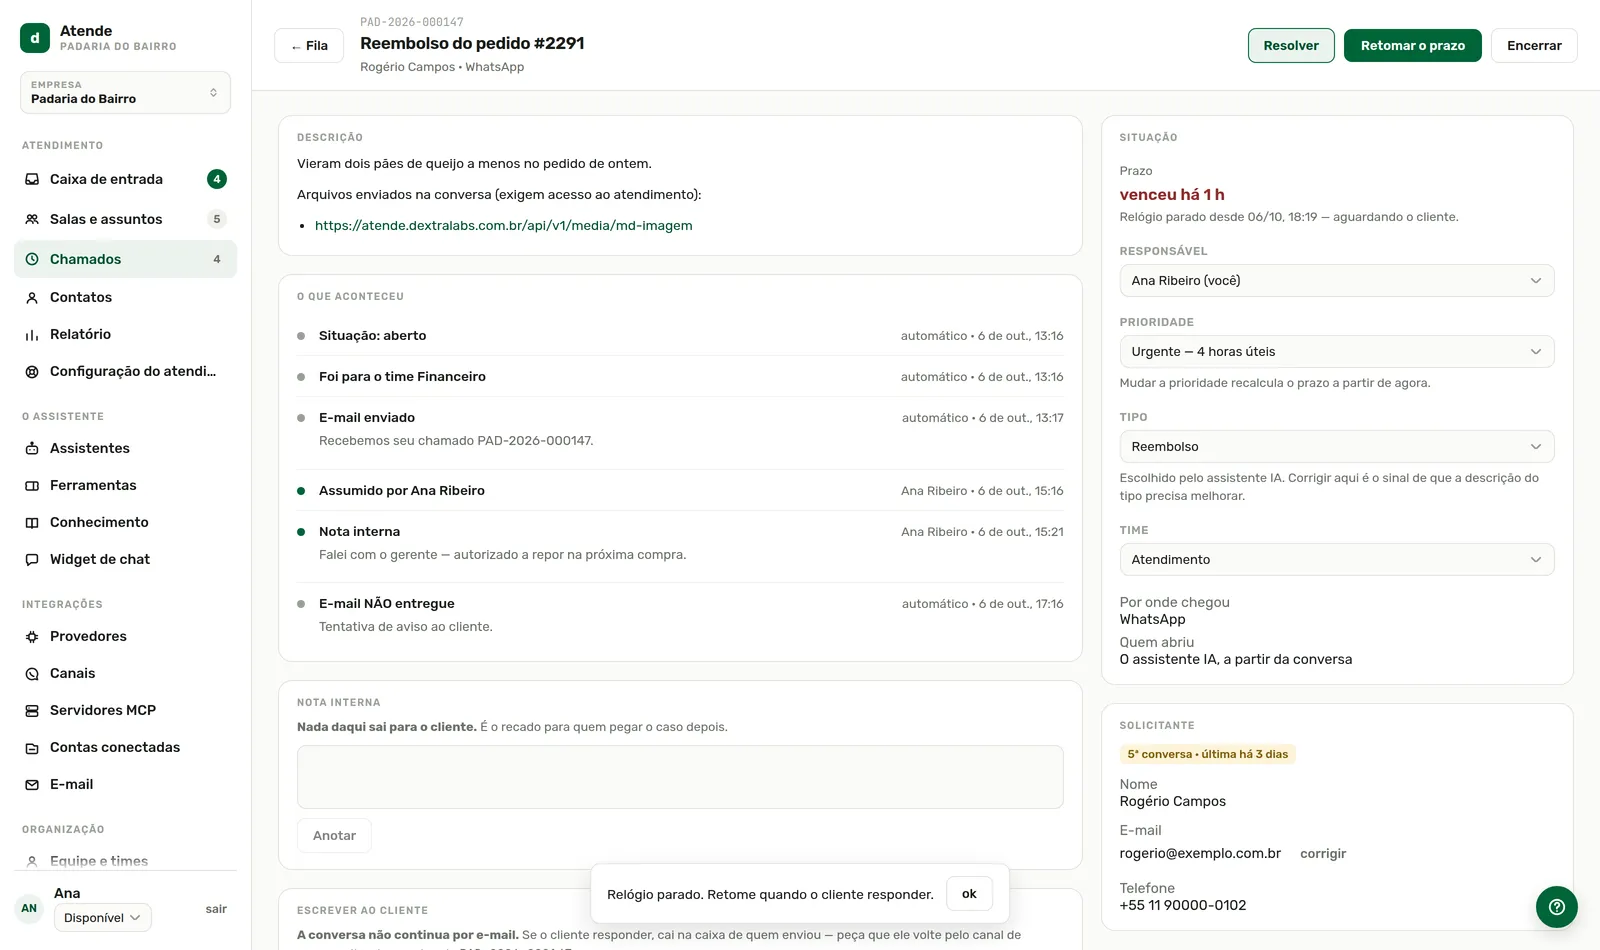Viewport: 1600px width, 950px height.
Task: Change the Disponível status dropdown
Action: pyautogui.click(x=103, y=918)
